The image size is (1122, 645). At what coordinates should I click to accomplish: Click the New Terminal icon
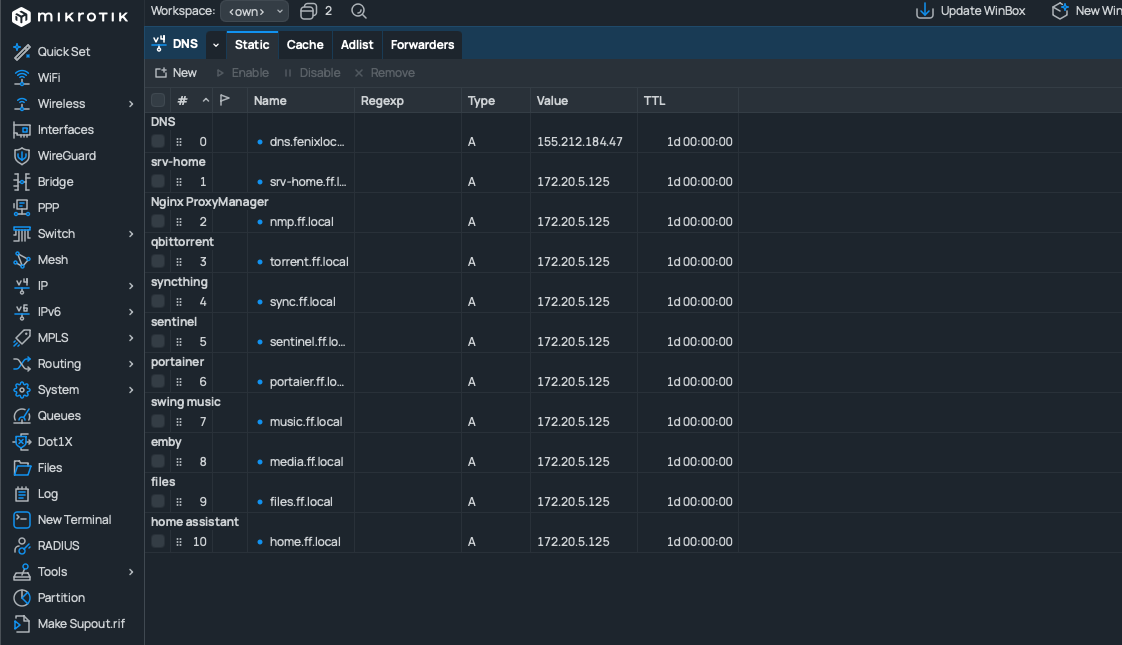[x=21, y=520]
